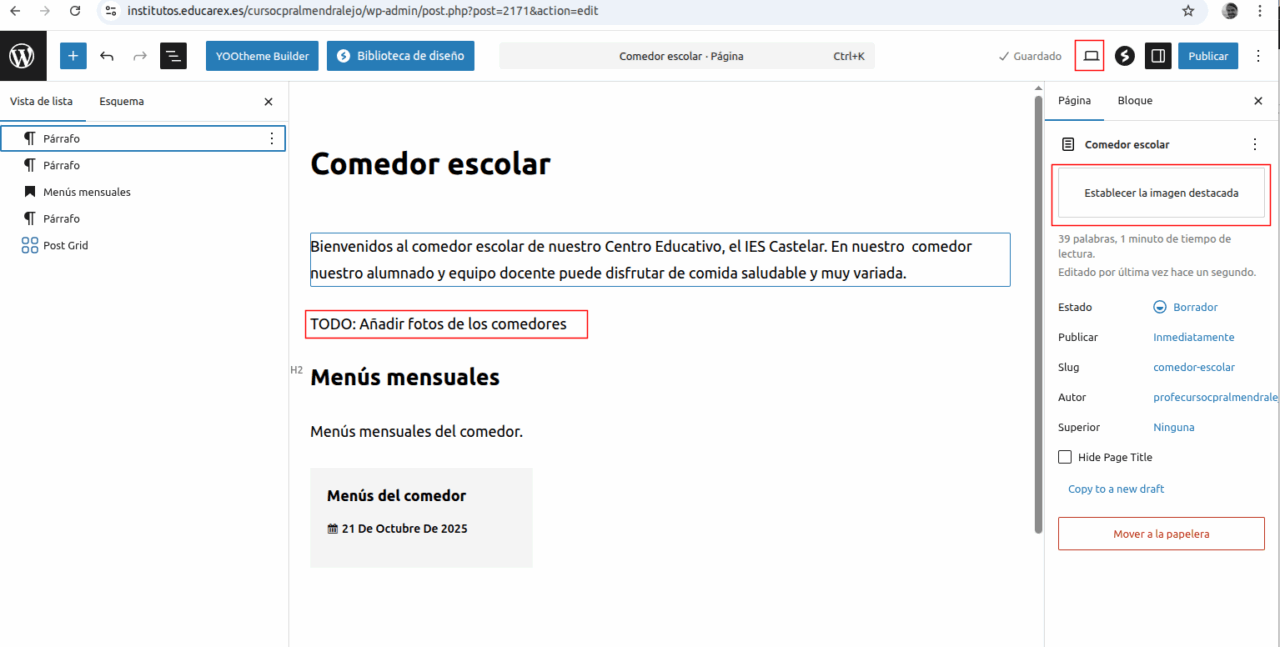Click Establecer la imagen destacada

pos(1160,193)
